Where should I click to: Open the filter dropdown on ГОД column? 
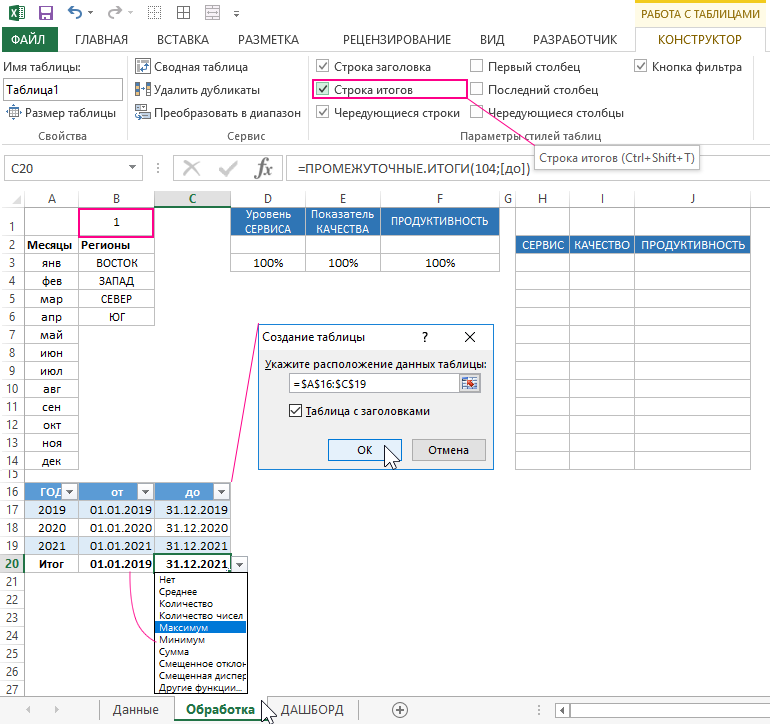[x=69, y=491]
